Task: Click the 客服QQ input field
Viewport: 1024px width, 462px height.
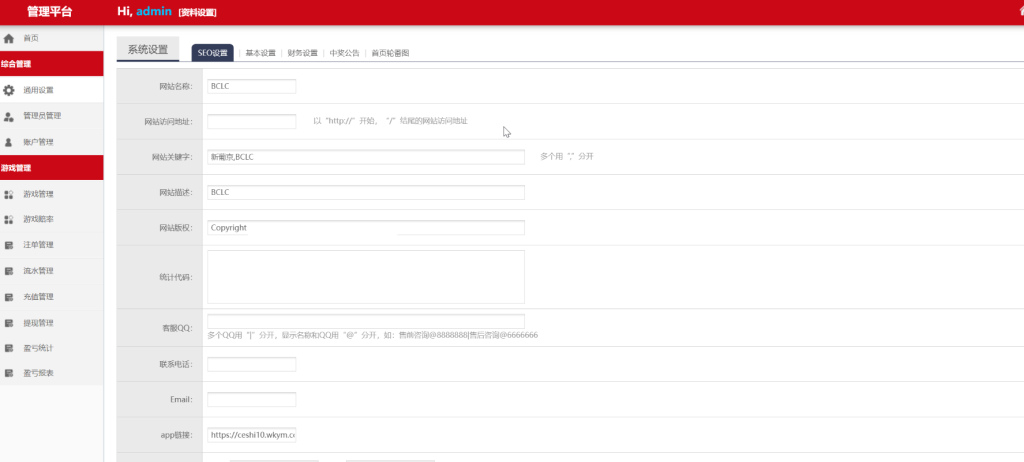Action: point(366,322)
